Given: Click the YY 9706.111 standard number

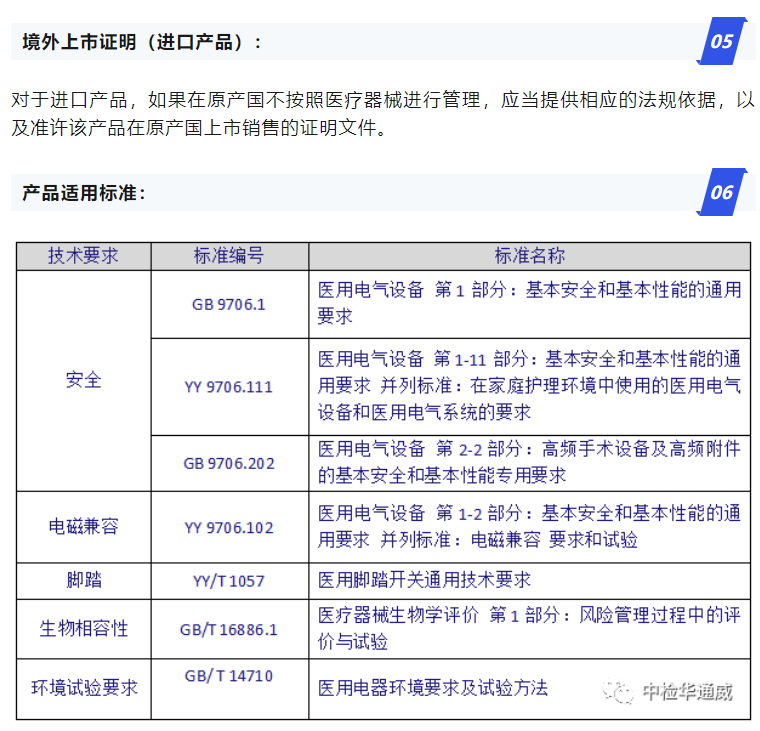Looking at the screenshot, I should coord(229,386).
